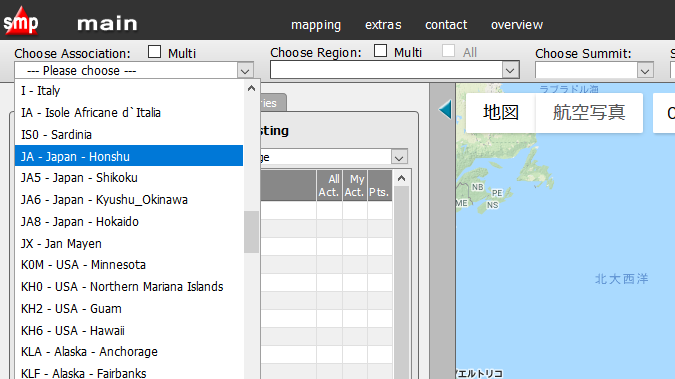Tick the All regions checkbox
This screenshot has height=379, width=675.
(448, 51)
